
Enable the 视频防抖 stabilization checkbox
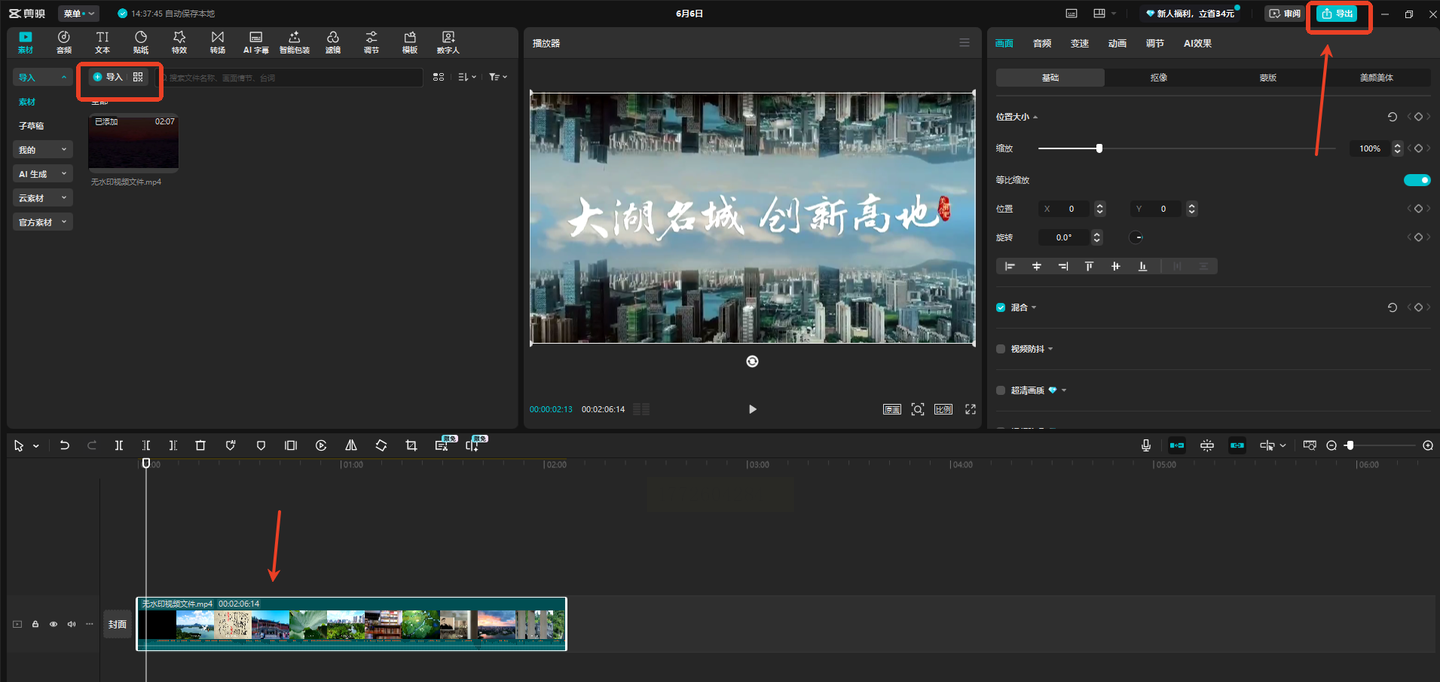tap(1001, 349)
